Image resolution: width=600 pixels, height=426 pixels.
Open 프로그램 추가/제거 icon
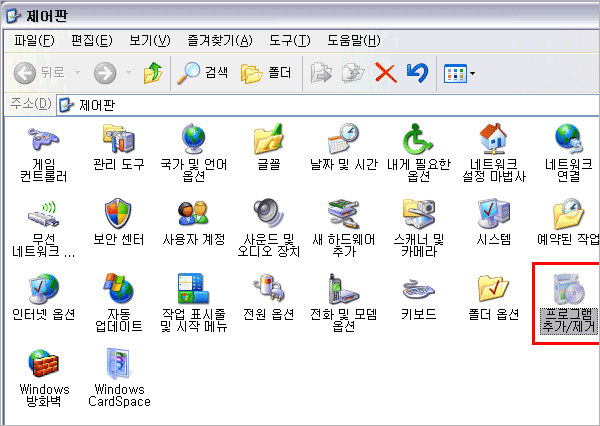point(568,292)
